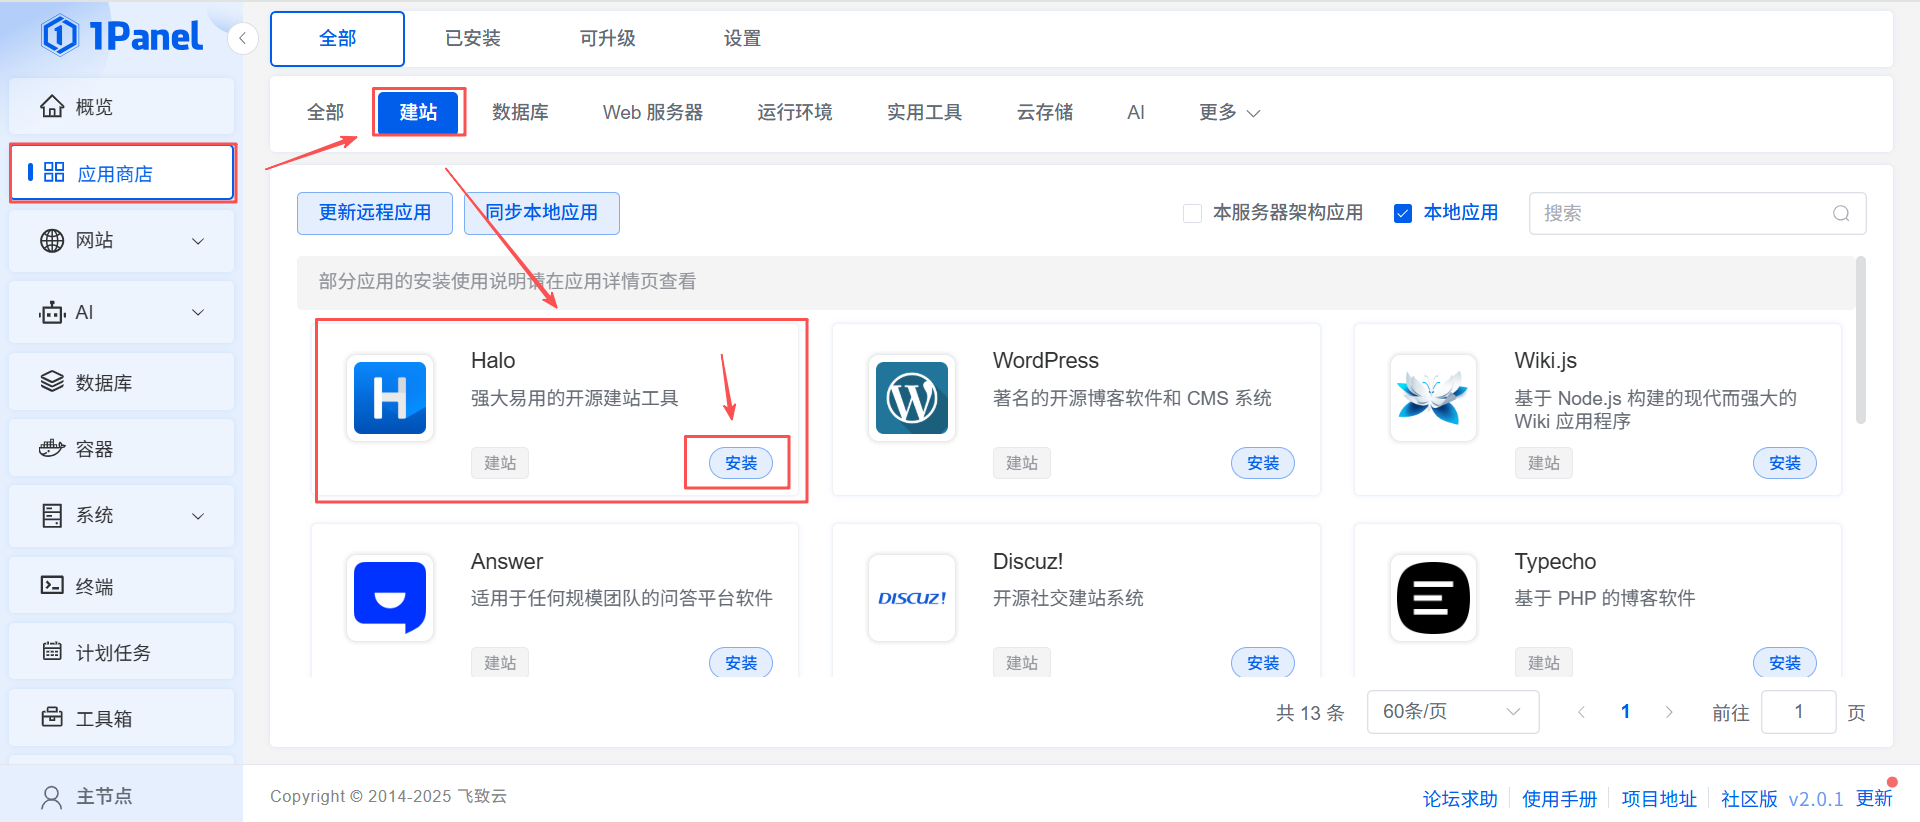The height and width of the screenshot is (822, 1920).
Task: Switch to the 设置 tab
Action: 742,39
